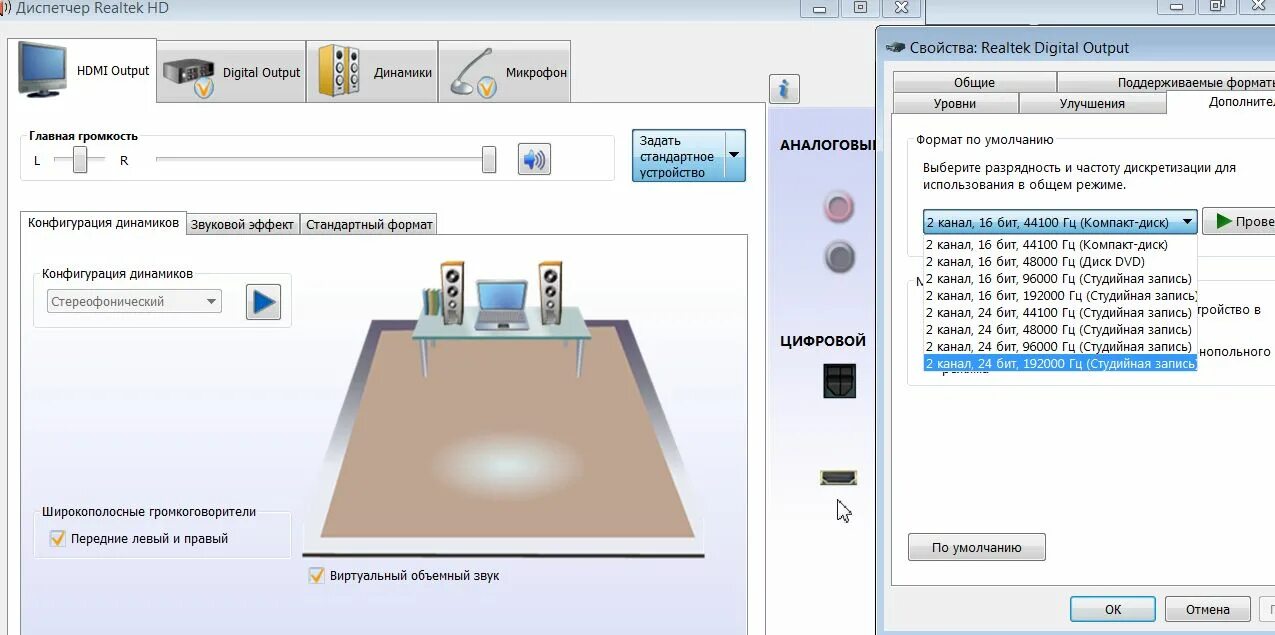Choose 16 бит, 96000 Гц option
The height and width of the screenshot is (635, 1275).
coord(1060,279)
